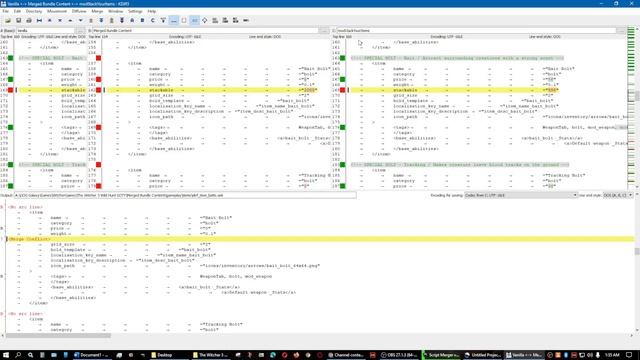This screenshot has width=640, height=360.
Task: Click the Print toolbar icon
Action: click(x=29, y=20)
